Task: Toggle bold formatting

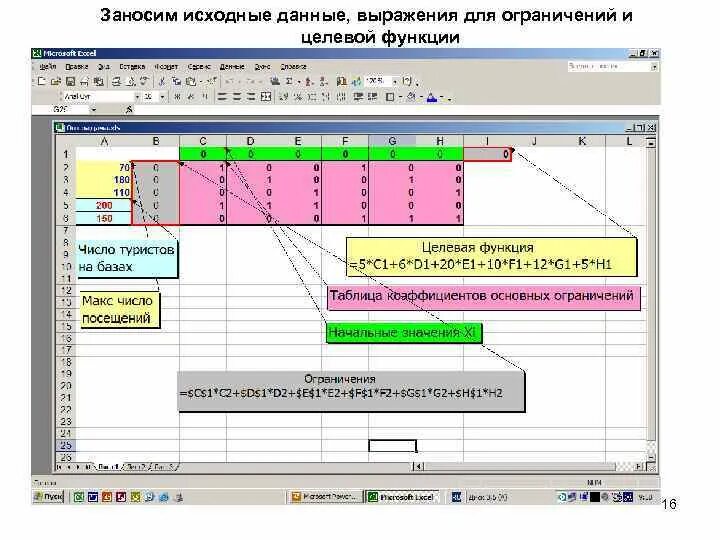Action: point(177,97)
